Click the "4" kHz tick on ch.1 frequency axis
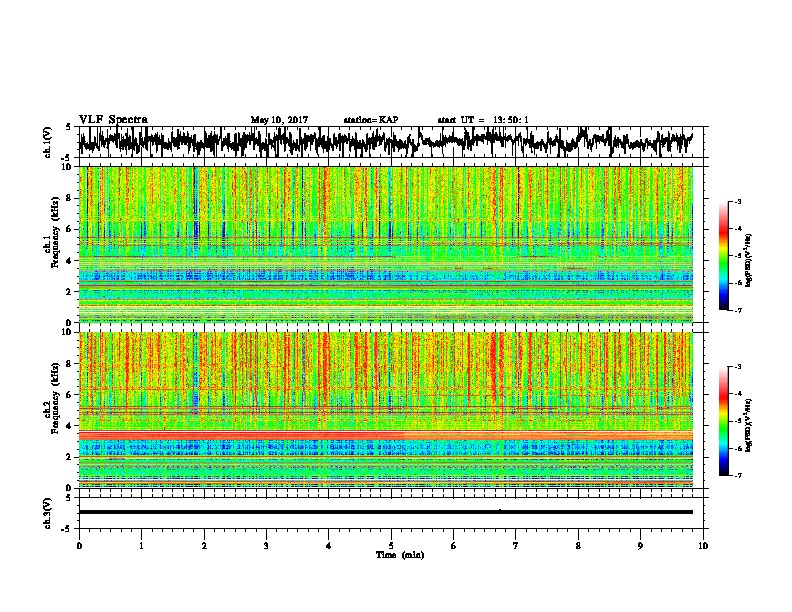Image resolution: width=792 pixels, height=612 pixels. (x=70, y=261)
